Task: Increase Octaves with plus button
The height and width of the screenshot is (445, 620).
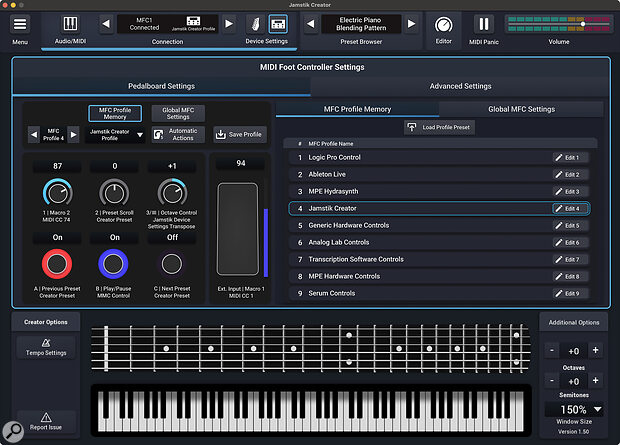Action: click(x=595, y=350)
